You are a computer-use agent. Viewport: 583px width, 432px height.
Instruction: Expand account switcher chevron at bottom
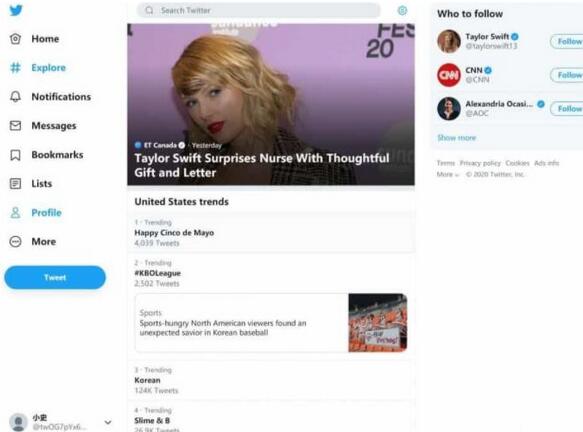(x=108, y=422)
